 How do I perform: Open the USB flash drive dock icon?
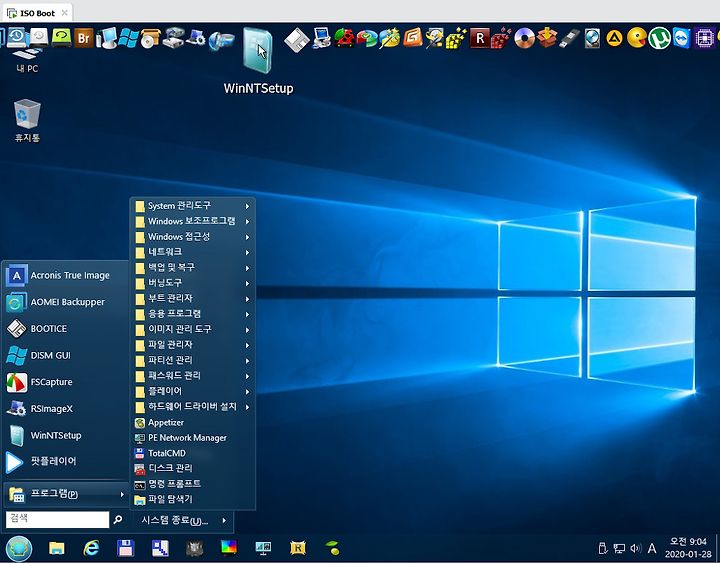coord(569,39)
